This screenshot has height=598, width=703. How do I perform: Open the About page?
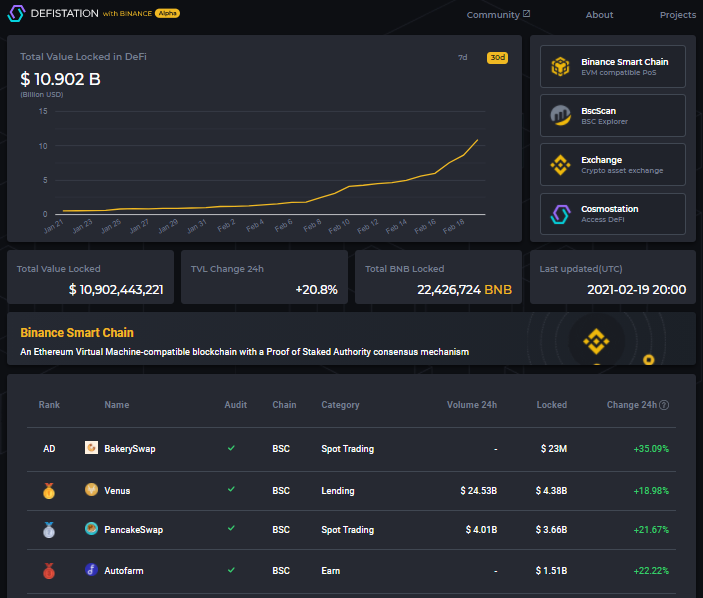[599, 15]
